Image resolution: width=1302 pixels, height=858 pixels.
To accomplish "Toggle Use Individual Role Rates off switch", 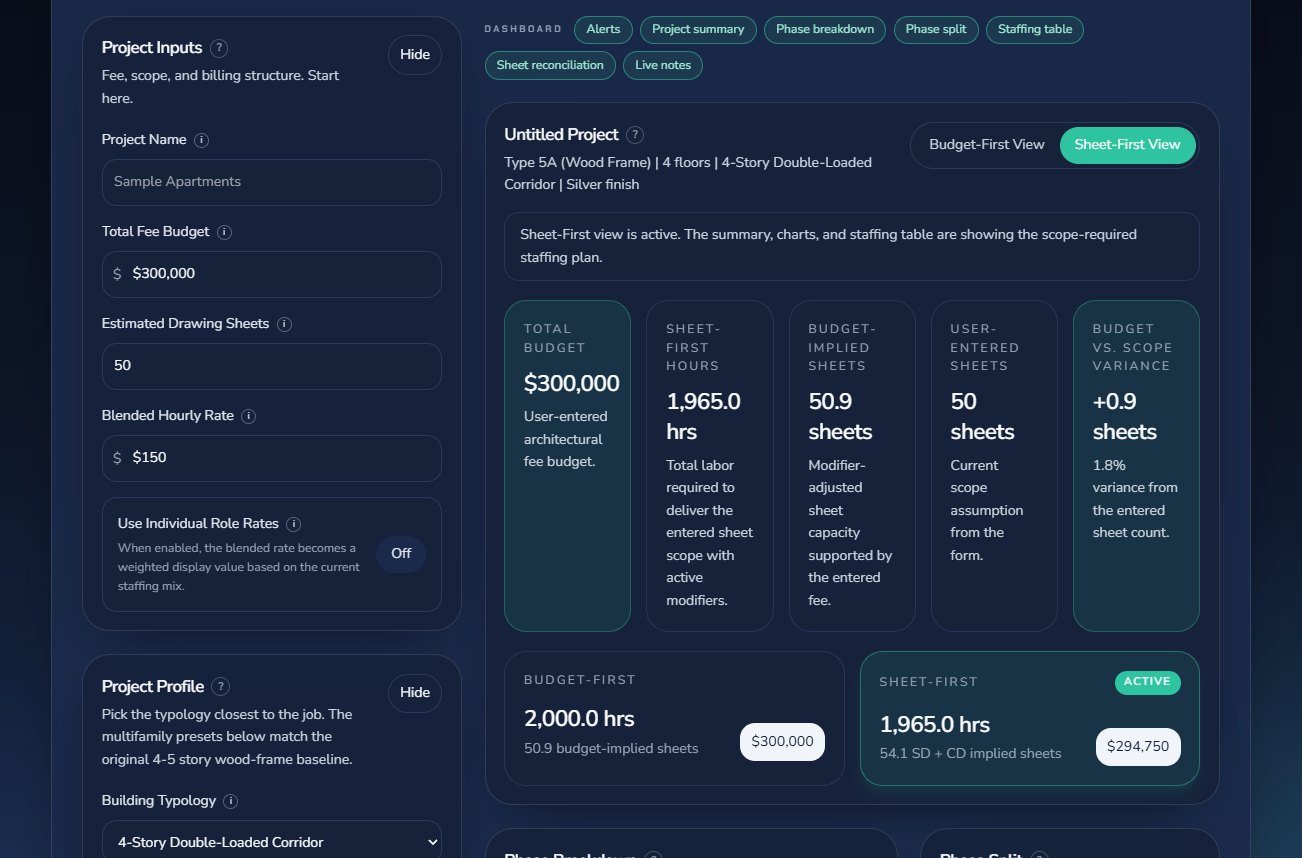I will click(x=401, y=554).
